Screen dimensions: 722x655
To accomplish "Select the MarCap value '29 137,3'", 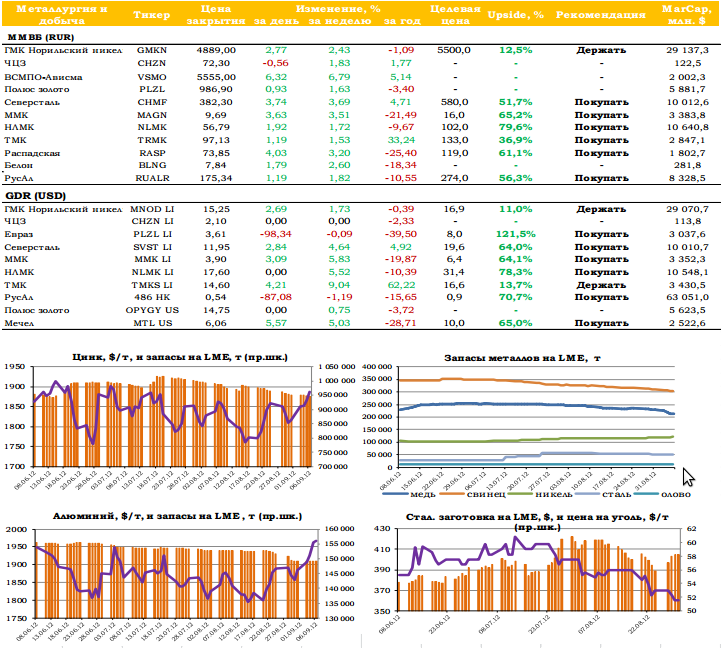I will pos(687,50).
